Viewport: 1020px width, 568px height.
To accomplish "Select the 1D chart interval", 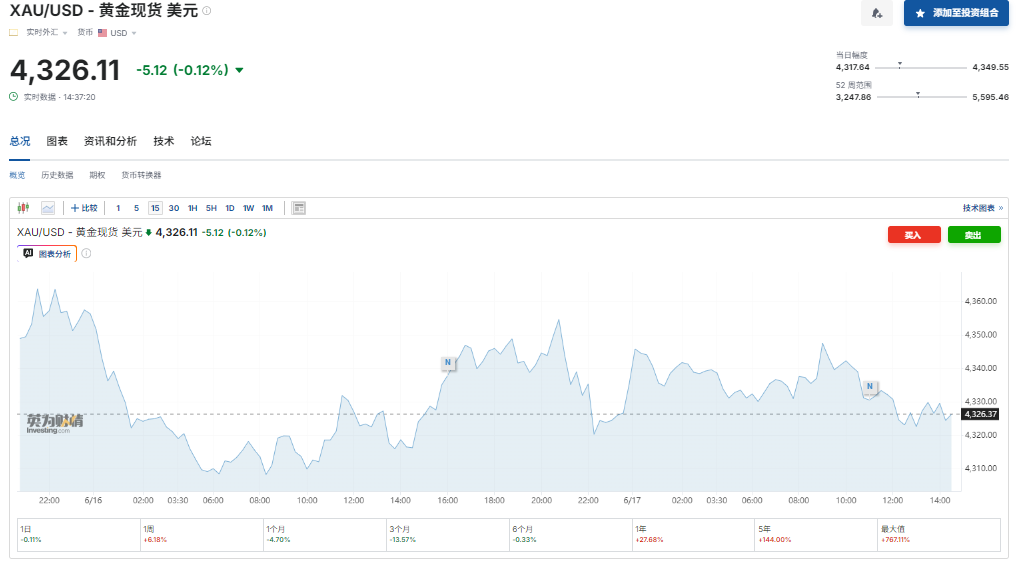I will [x=230, y=208].
